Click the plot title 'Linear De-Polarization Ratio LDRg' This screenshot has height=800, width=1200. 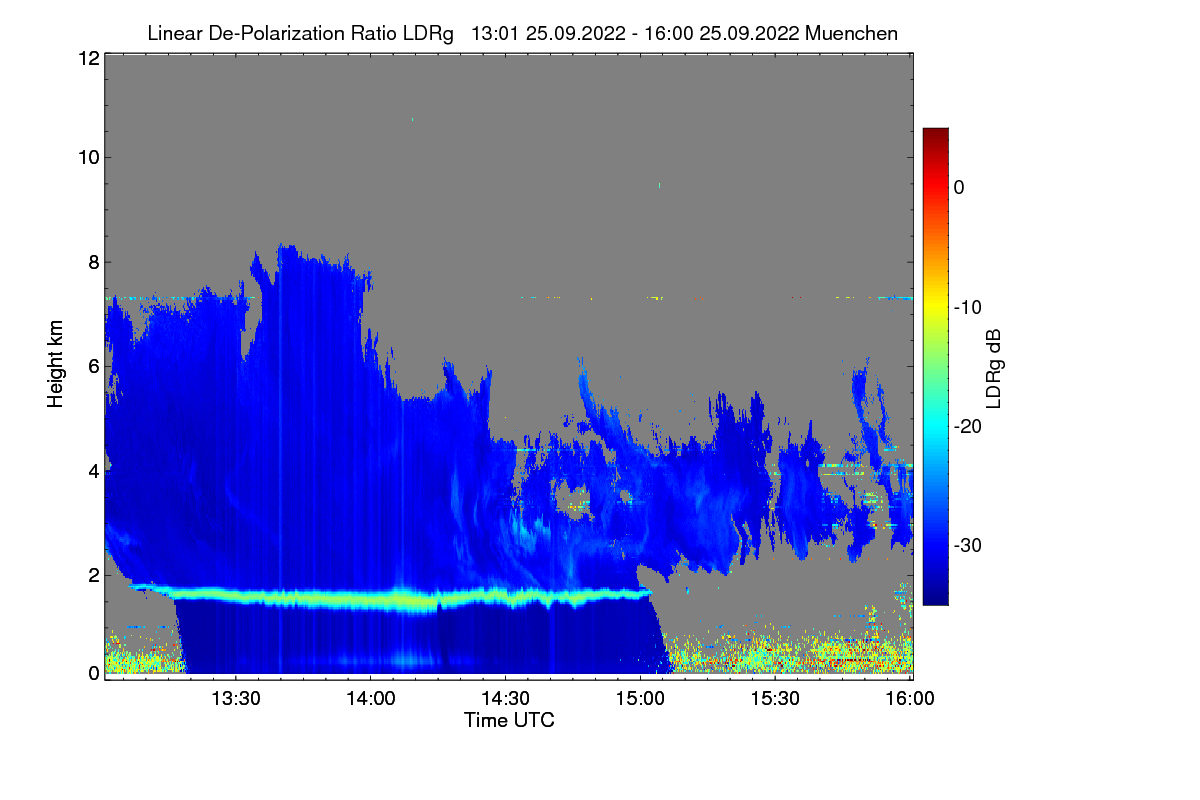pyautogui.click(x=300, y=33)
